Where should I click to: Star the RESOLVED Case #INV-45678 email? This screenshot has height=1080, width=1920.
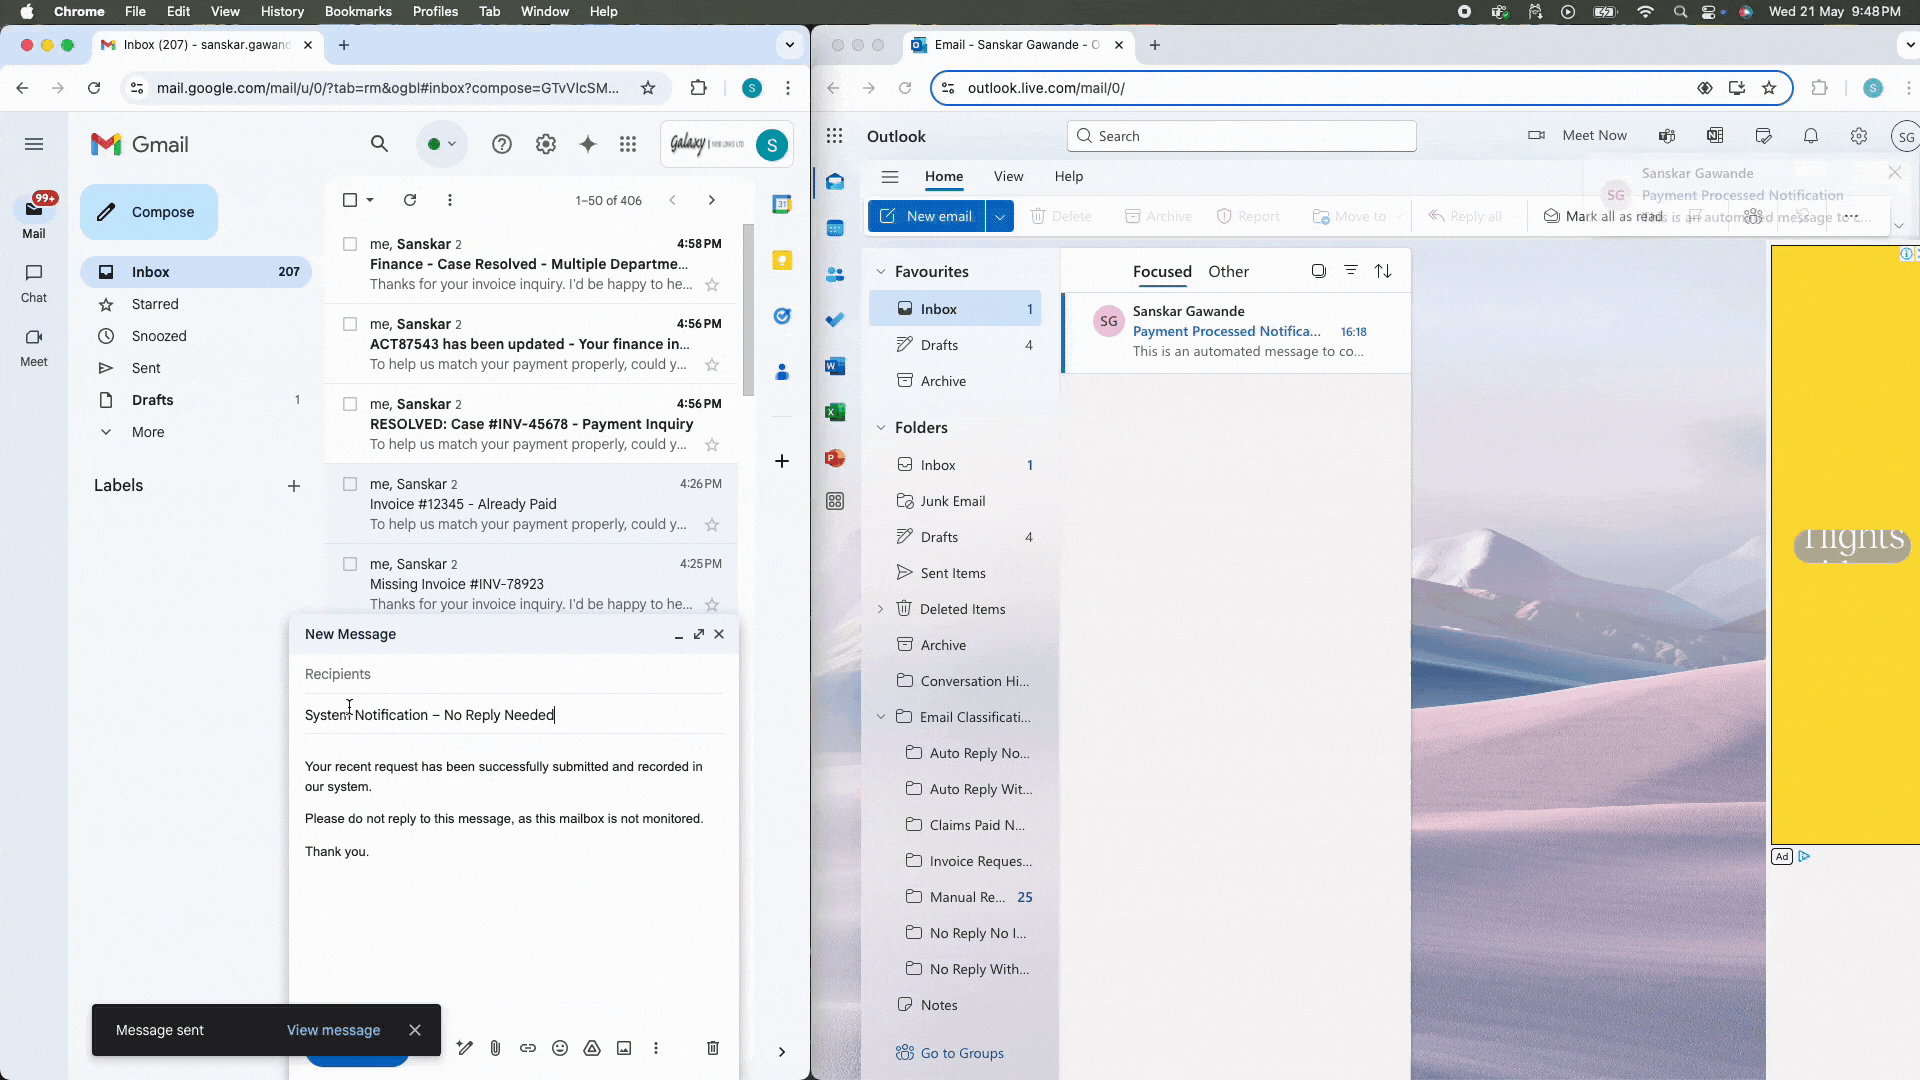pos(712,445)
